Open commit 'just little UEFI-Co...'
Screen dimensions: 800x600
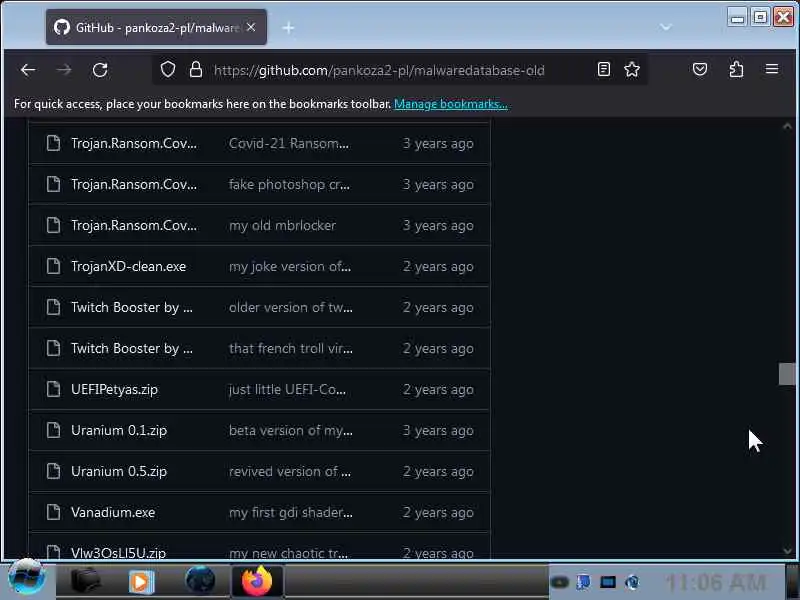click(287, 389)
